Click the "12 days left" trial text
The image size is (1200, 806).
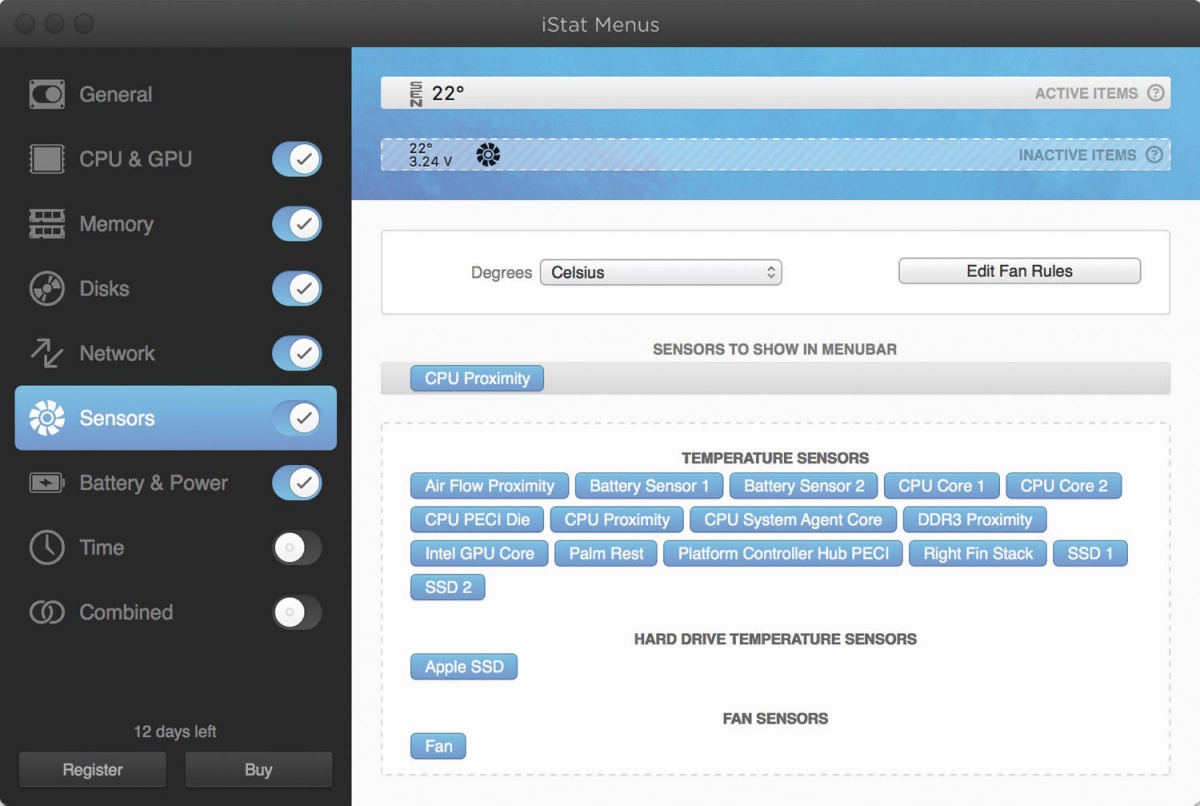click(175, 732)
